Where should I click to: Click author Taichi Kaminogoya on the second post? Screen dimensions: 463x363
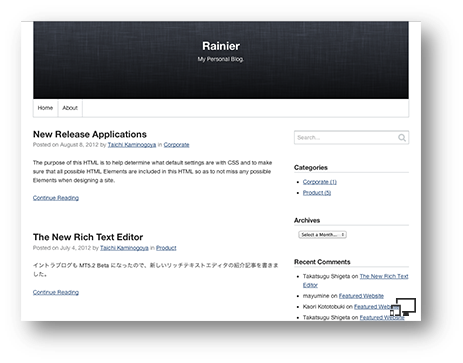124,248
